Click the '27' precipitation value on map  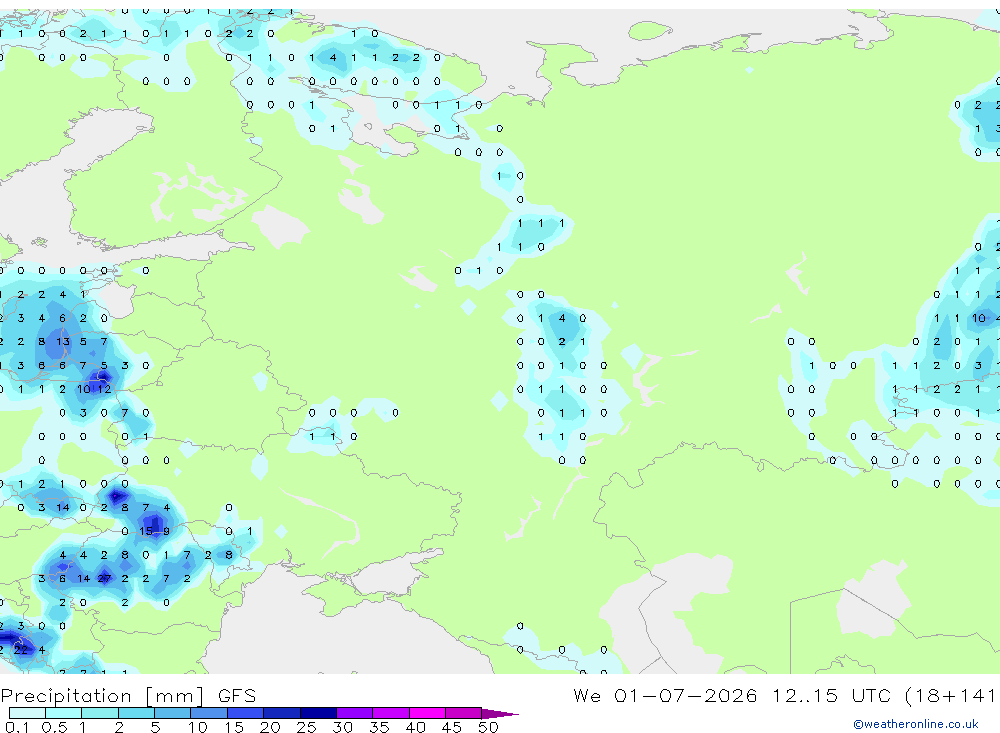tap(104, 579)
